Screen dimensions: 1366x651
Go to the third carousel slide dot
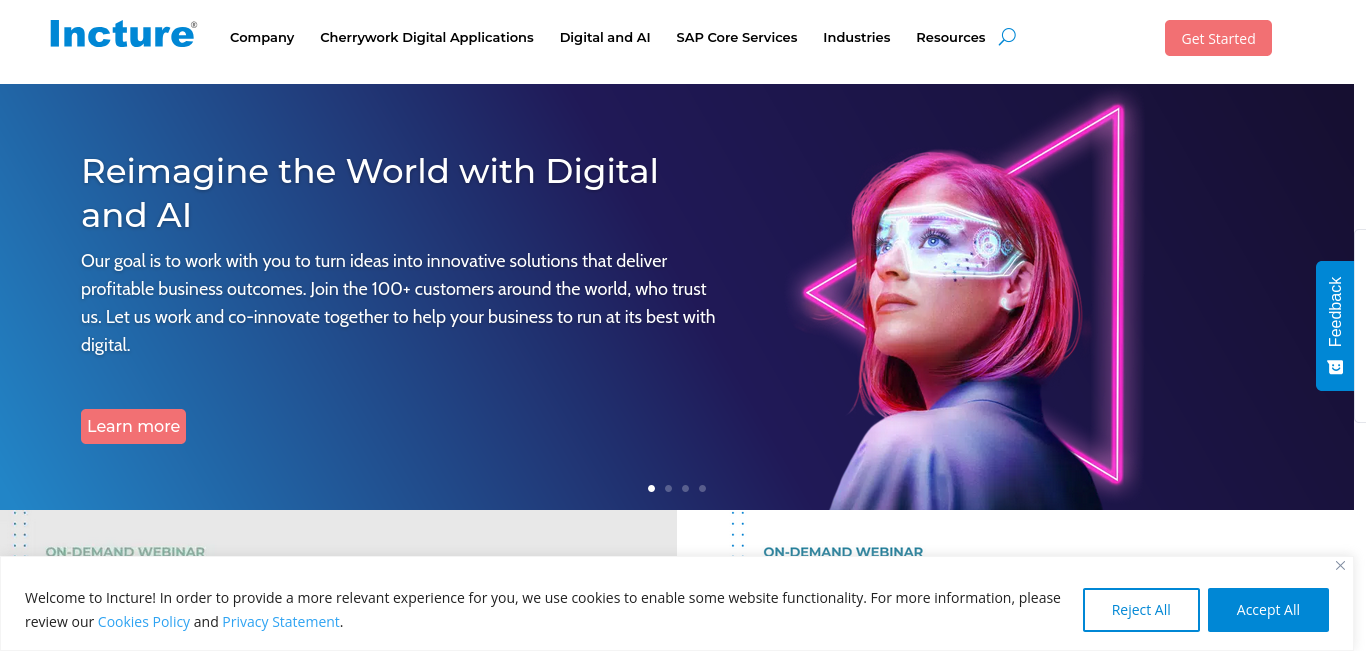pos(686,488)
